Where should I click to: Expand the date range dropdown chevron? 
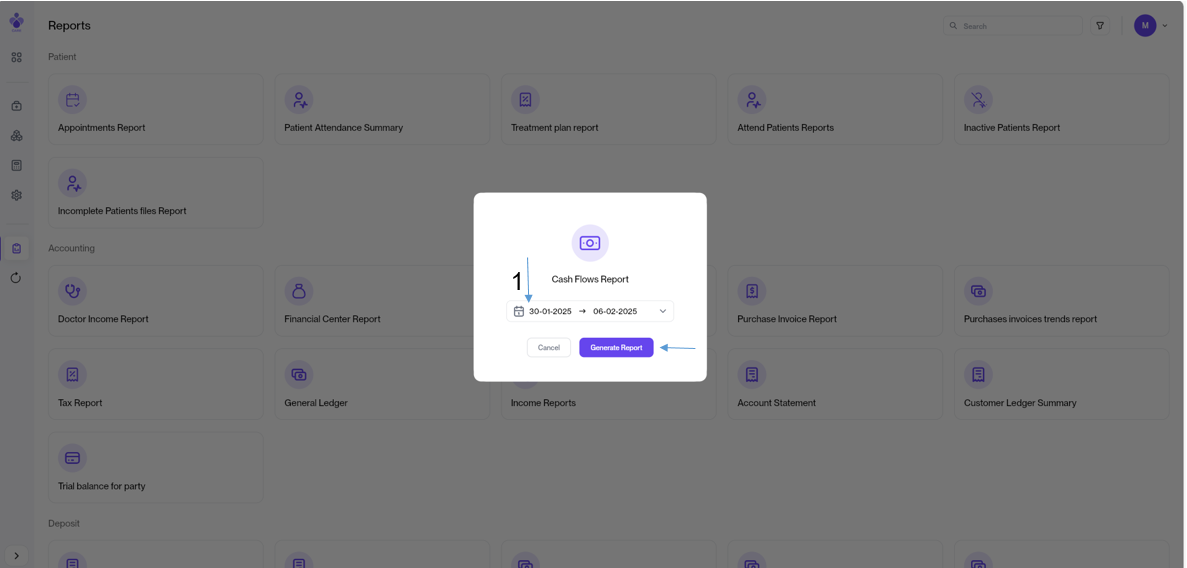pos(662,312)
